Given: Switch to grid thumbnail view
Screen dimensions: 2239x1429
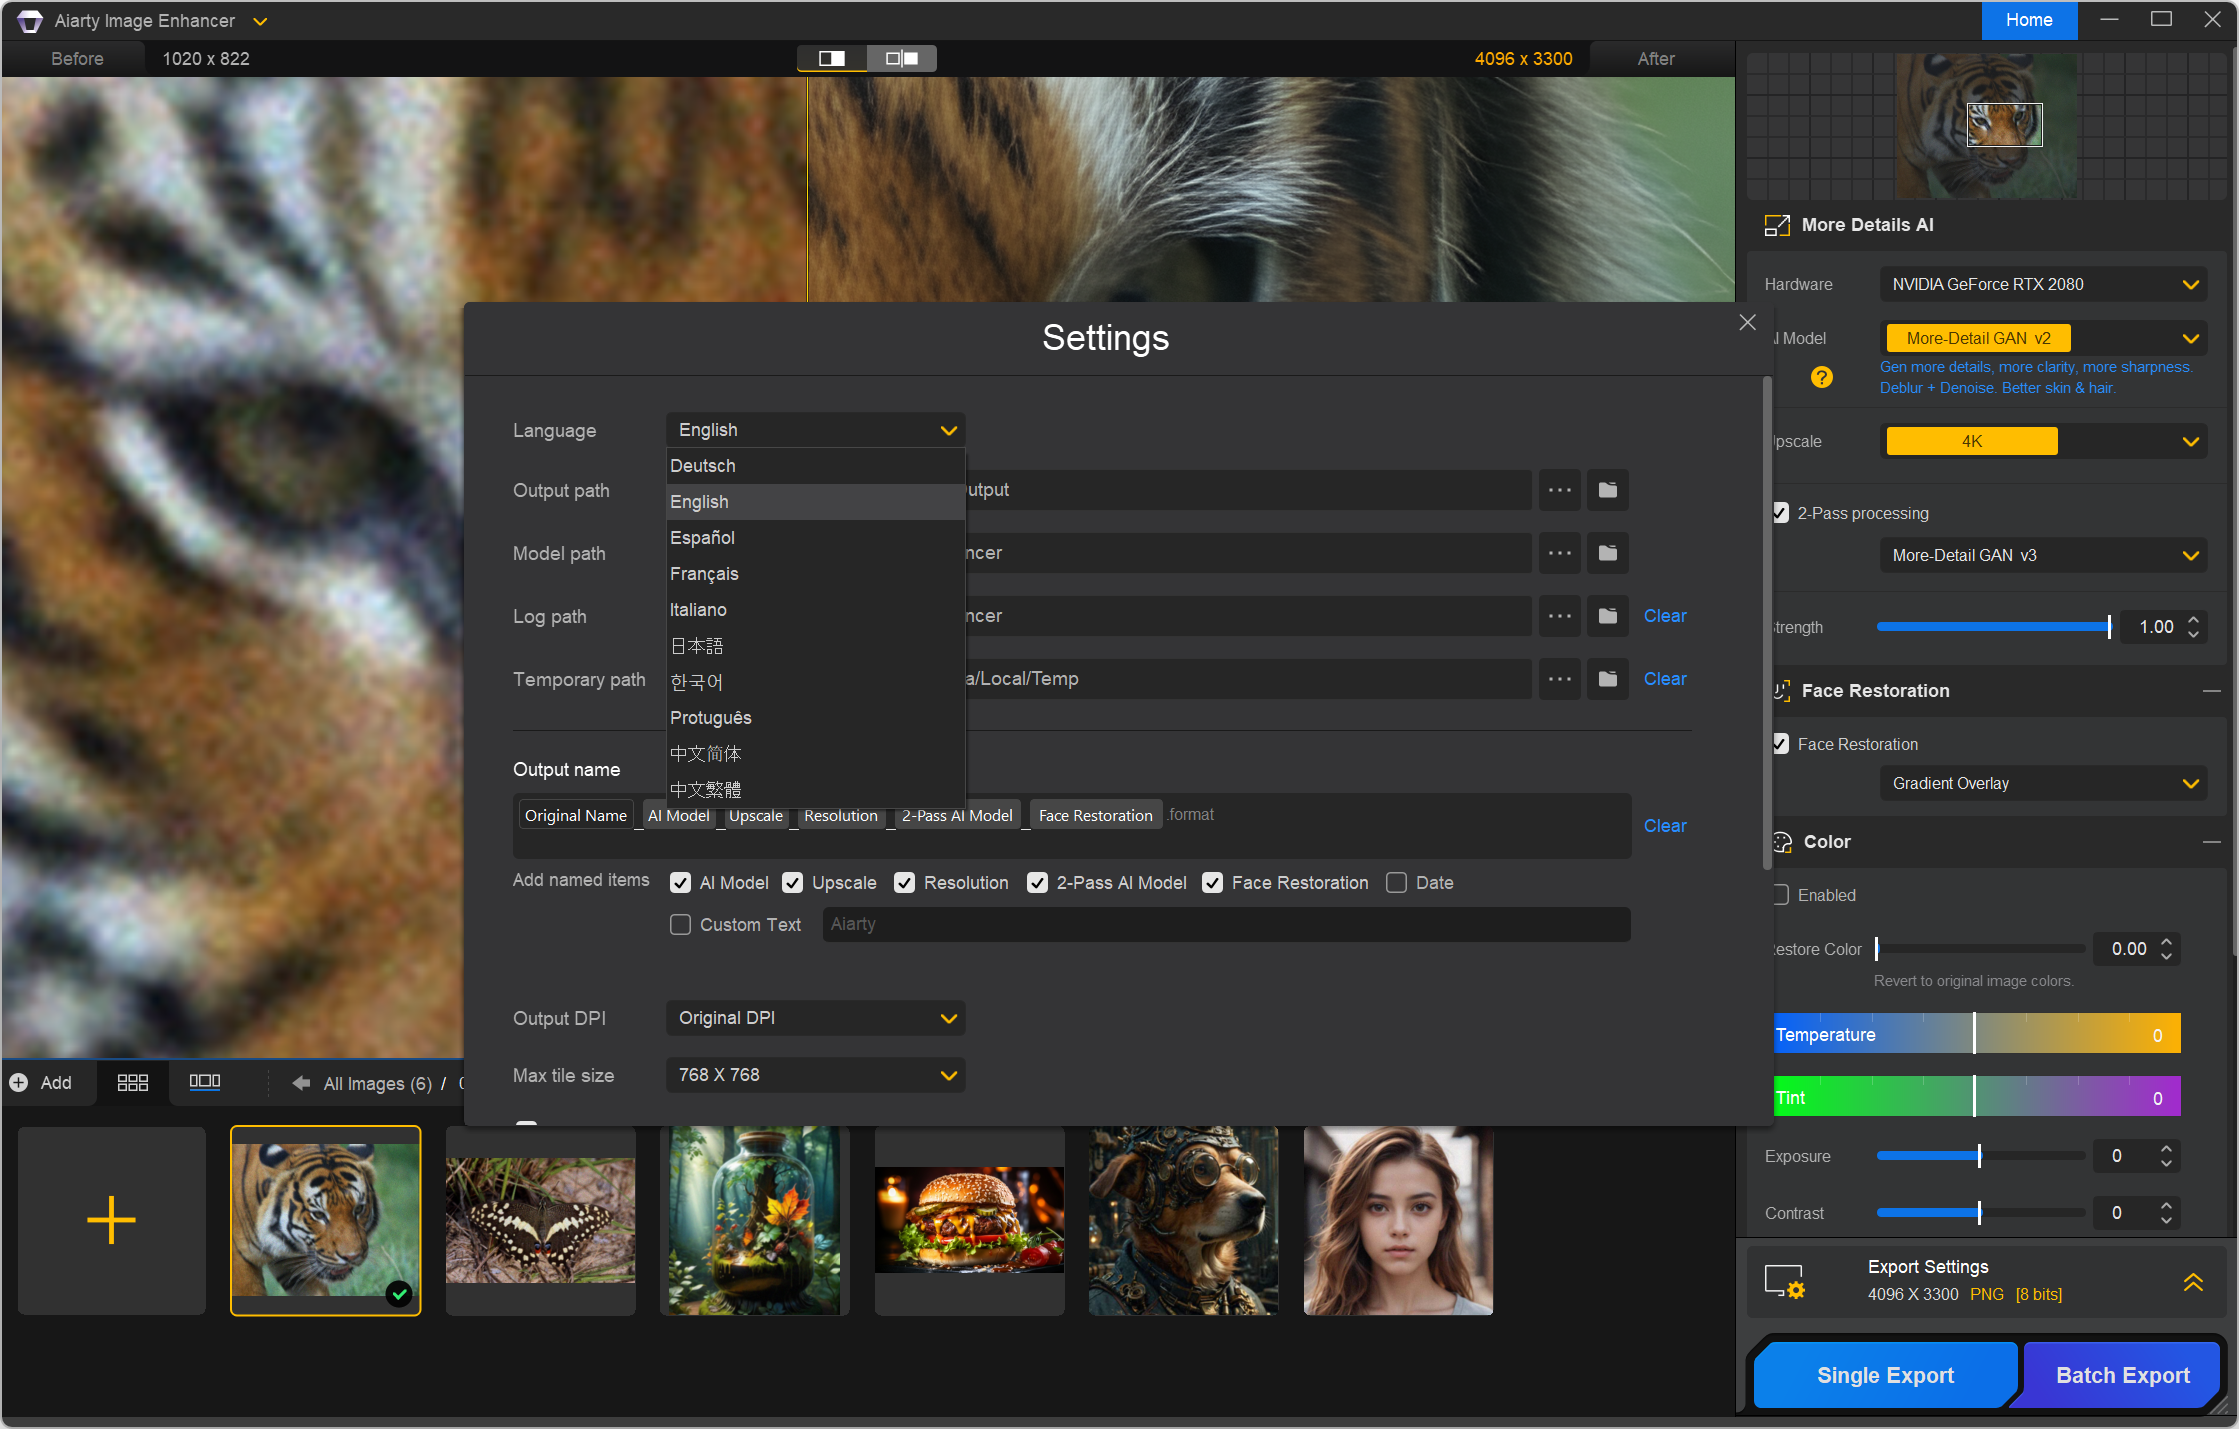Looking at the screenshot, I should (x=132, y=1082).
